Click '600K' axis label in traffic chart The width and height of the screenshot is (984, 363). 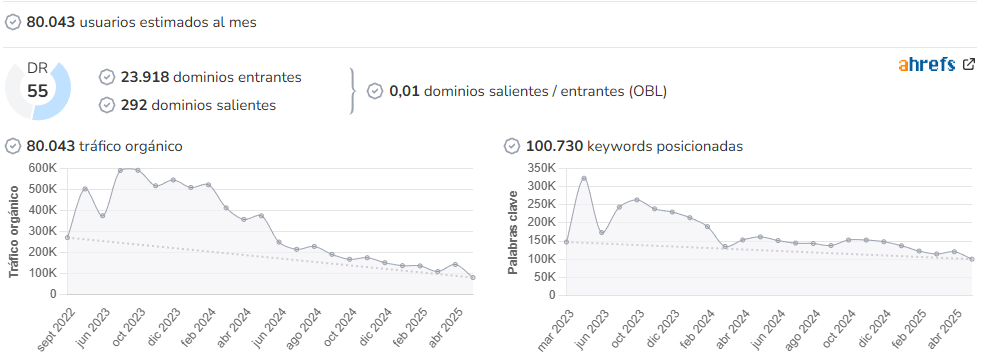[43, 168]
